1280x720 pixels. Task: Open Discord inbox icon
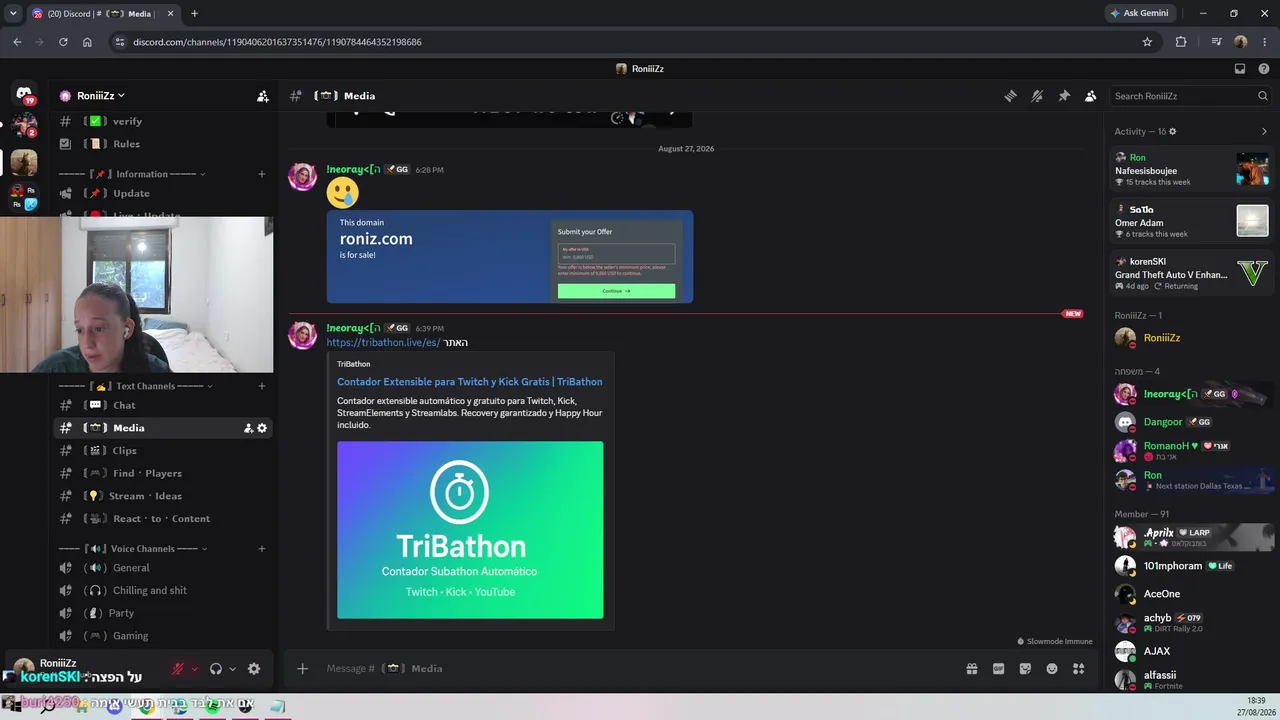pyautogui.click(x=1240, y=69)
